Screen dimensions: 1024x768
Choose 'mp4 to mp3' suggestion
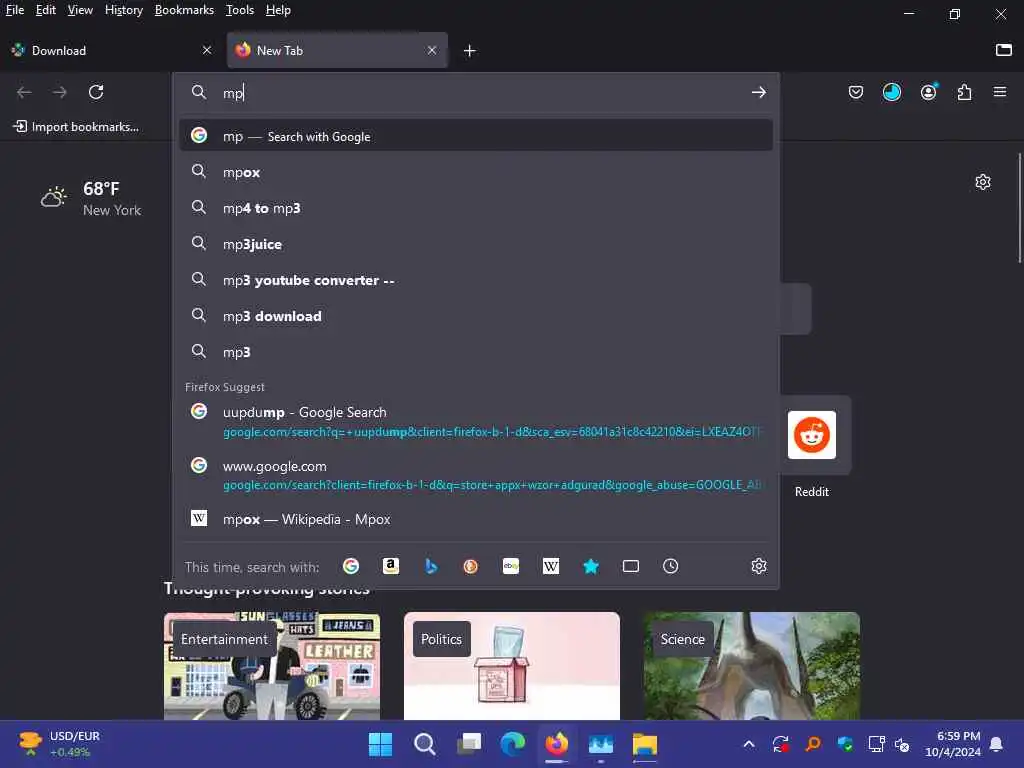click(475, 208)
